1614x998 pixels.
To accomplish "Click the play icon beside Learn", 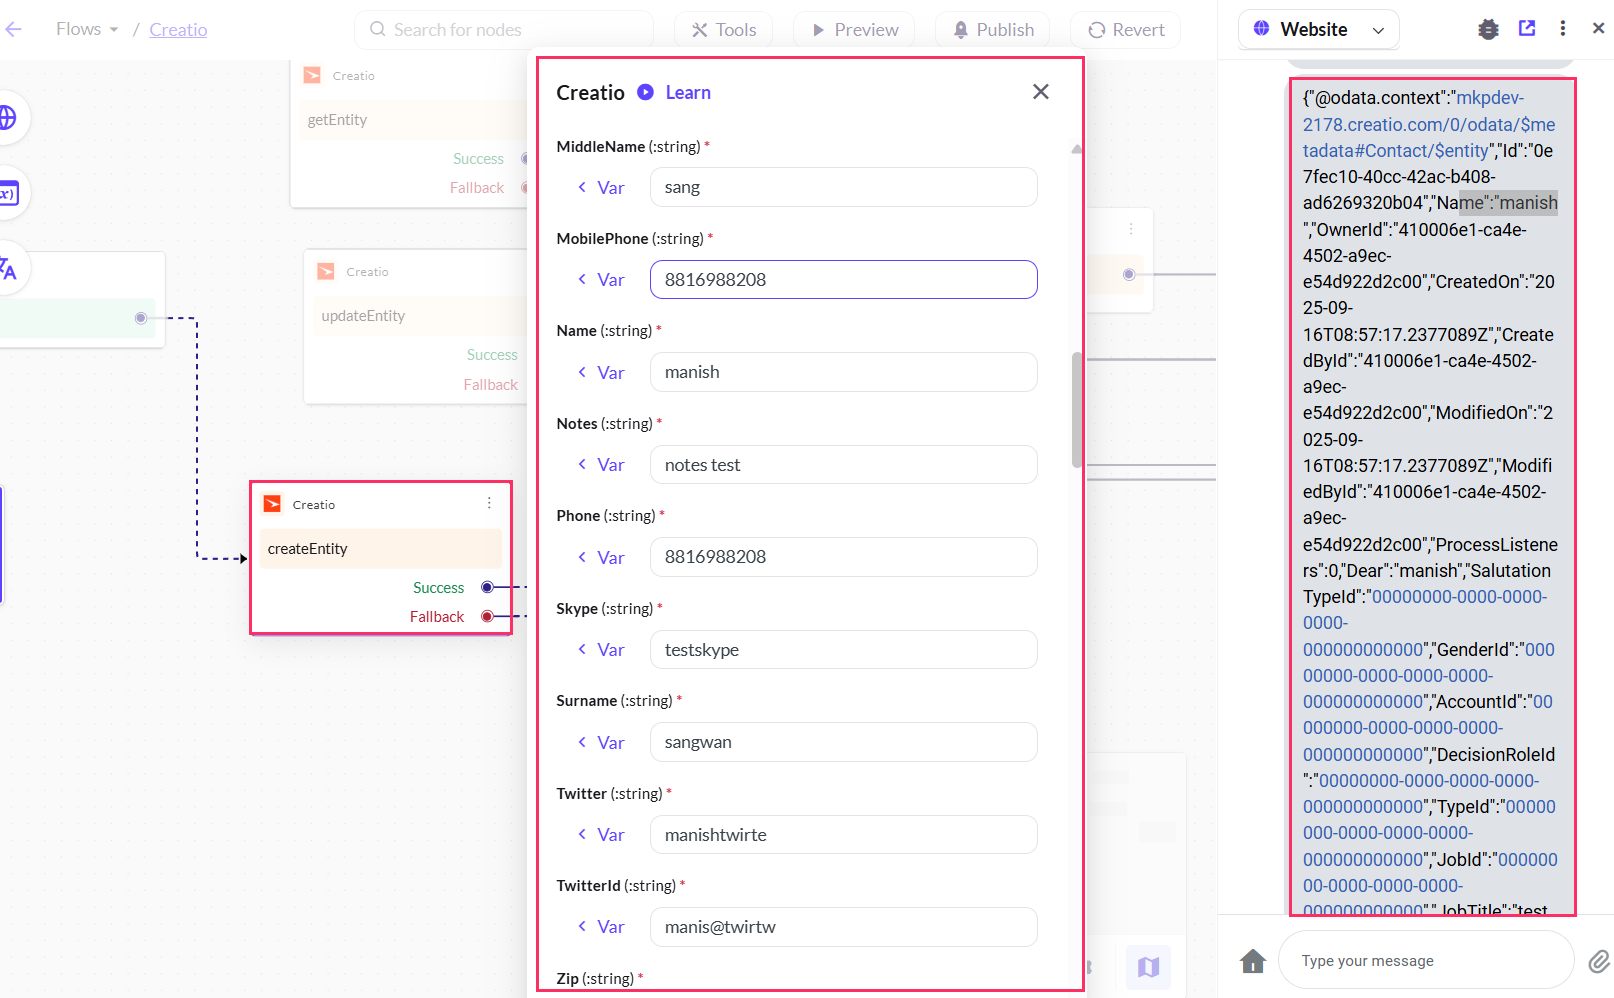I will 646,92.
